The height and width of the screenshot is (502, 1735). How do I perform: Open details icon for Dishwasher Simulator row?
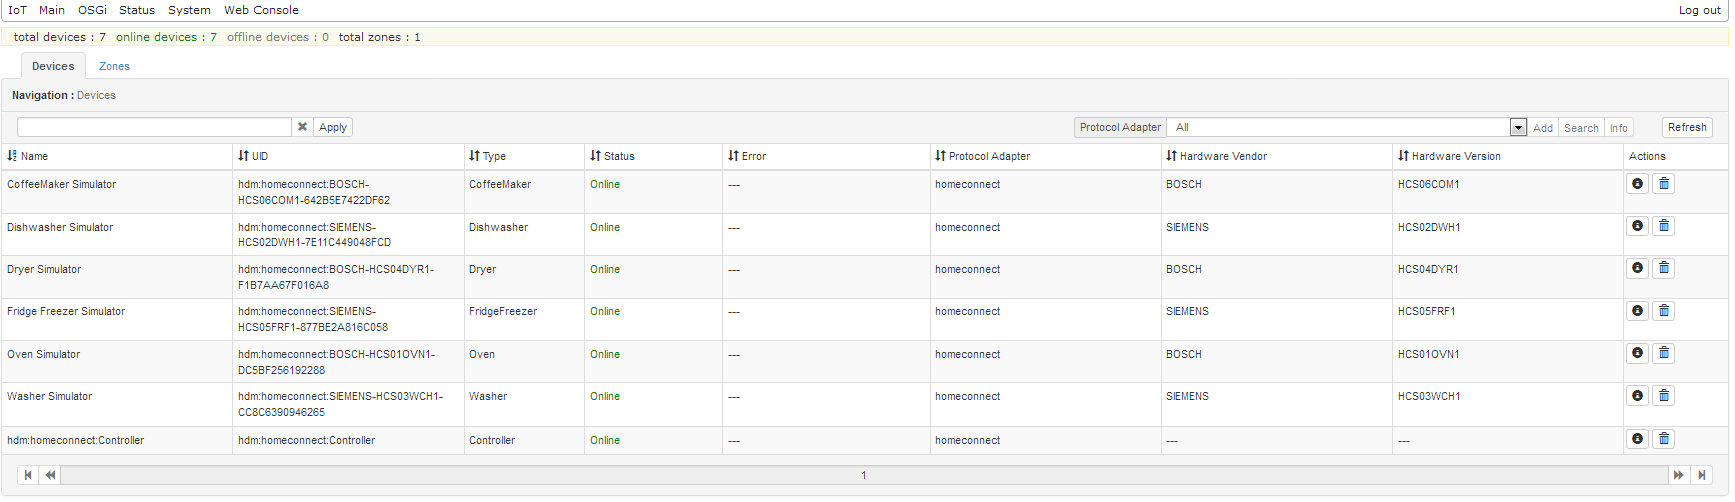pos(1637,226)
